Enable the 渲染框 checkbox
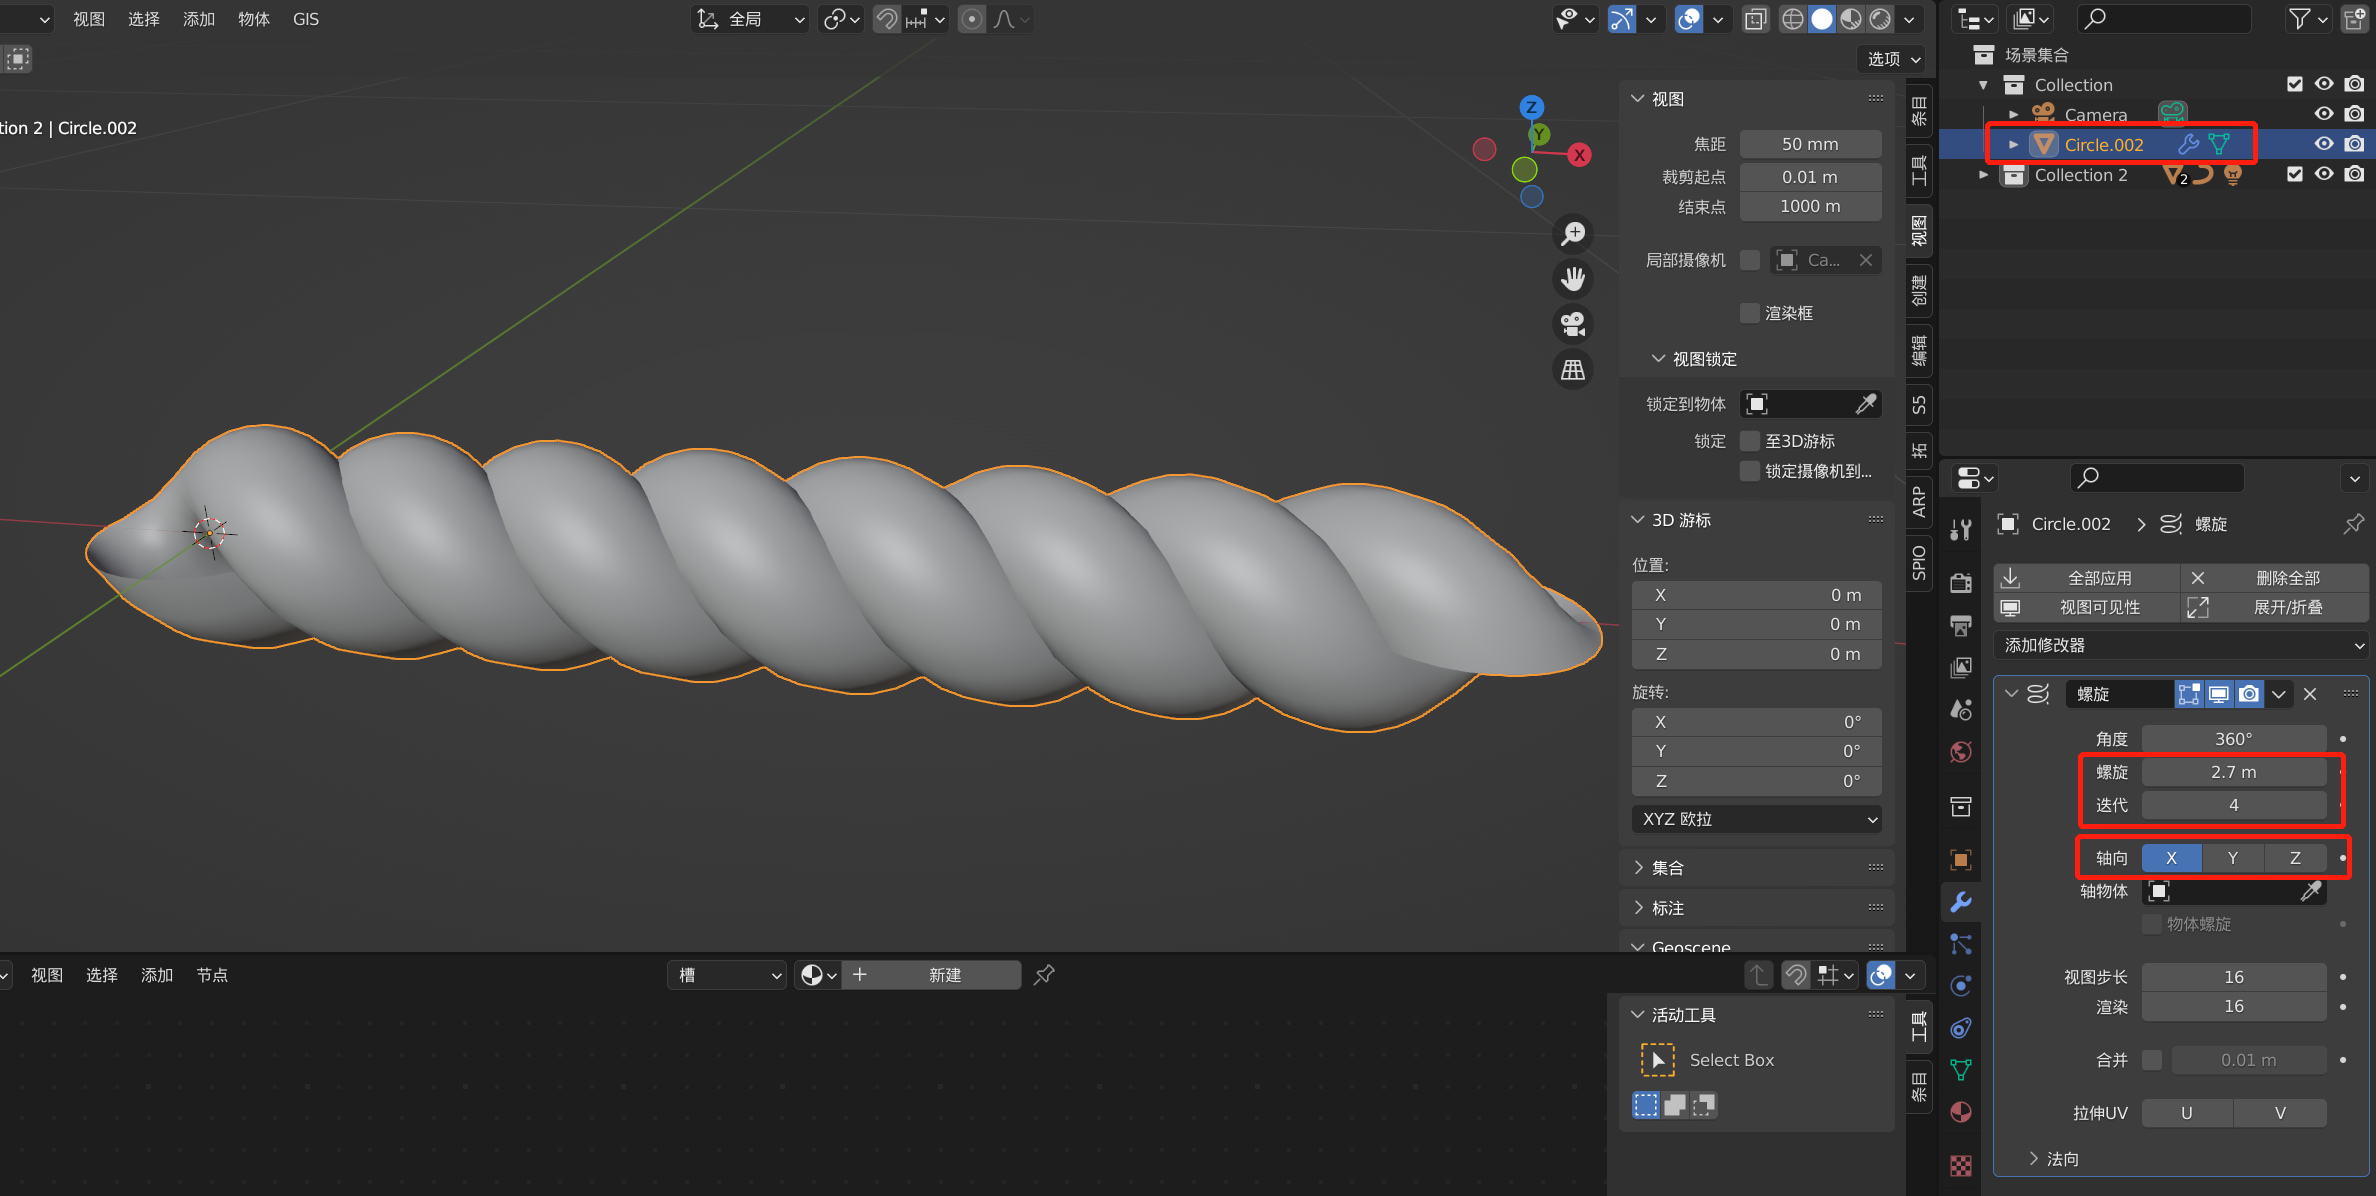2376x1196 pixels. coord(1749,313)
